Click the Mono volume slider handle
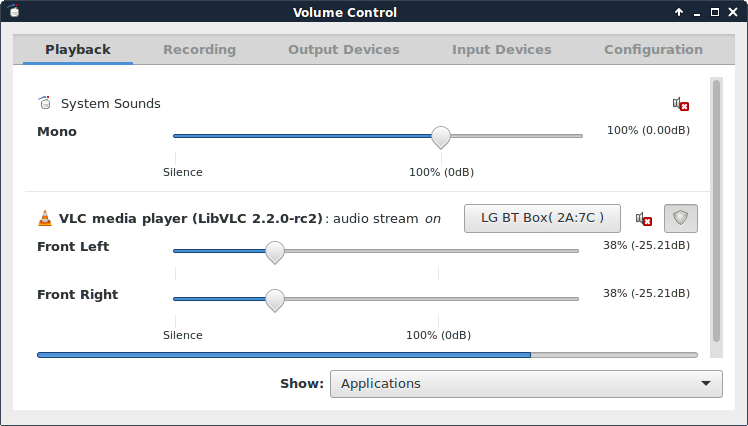The height and width of the screenshot is (426, 748). point(440,136)
